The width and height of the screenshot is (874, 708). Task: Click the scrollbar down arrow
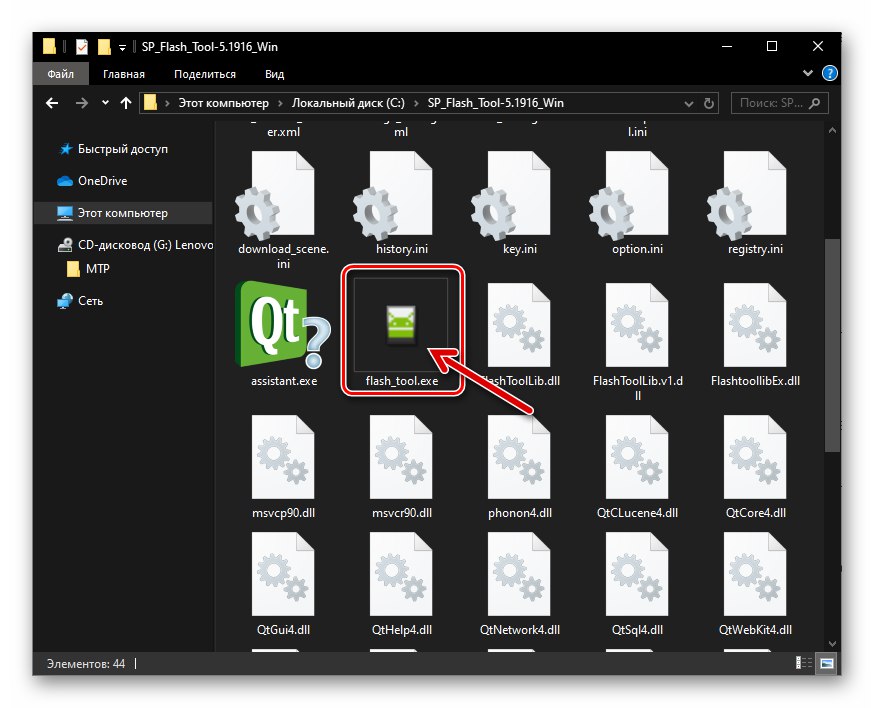832,643
